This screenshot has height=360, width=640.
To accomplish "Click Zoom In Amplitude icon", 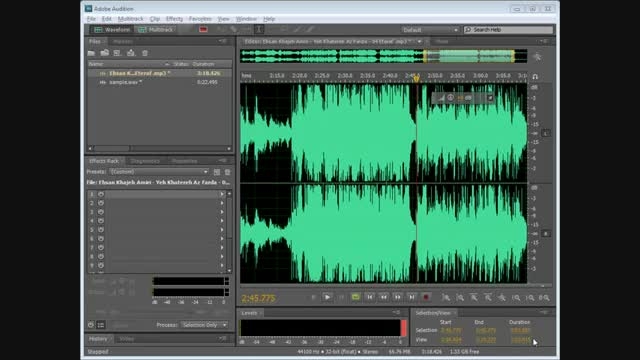I will [x=446, y=298].
